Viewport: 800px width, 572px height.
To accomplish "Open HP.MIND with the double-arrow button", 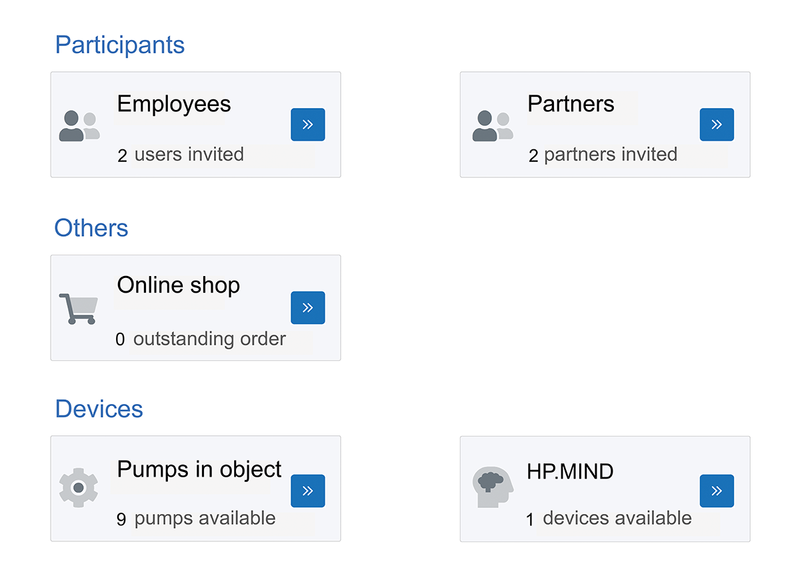I will tap(717, 491).
